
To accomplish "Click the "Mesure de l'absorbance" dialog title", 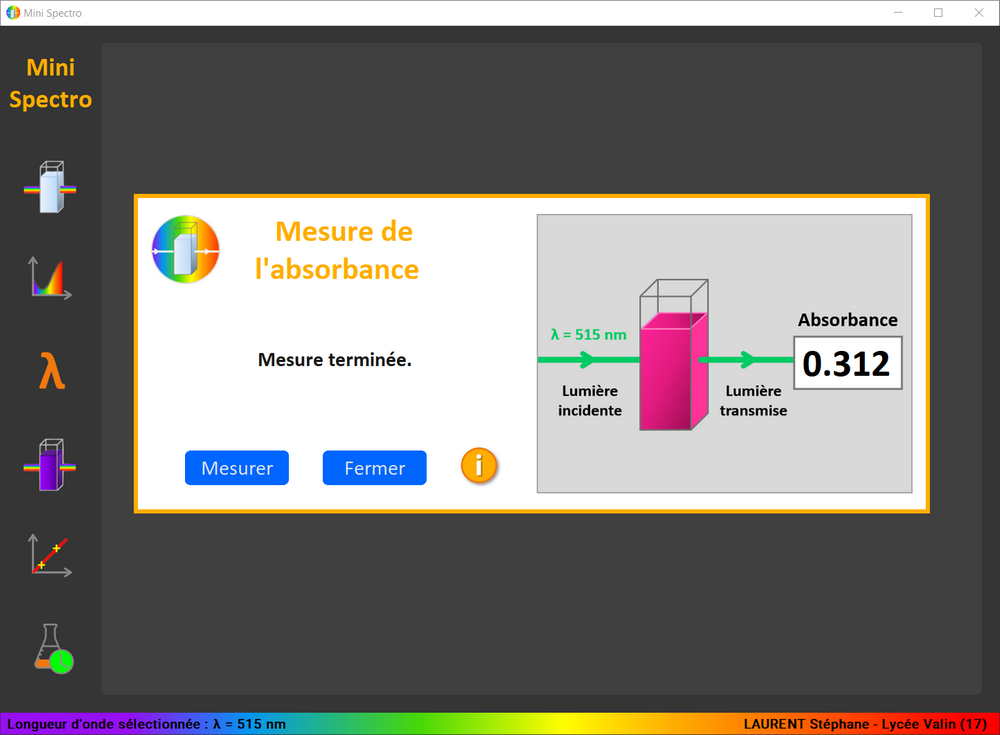I will pos(337,250).
